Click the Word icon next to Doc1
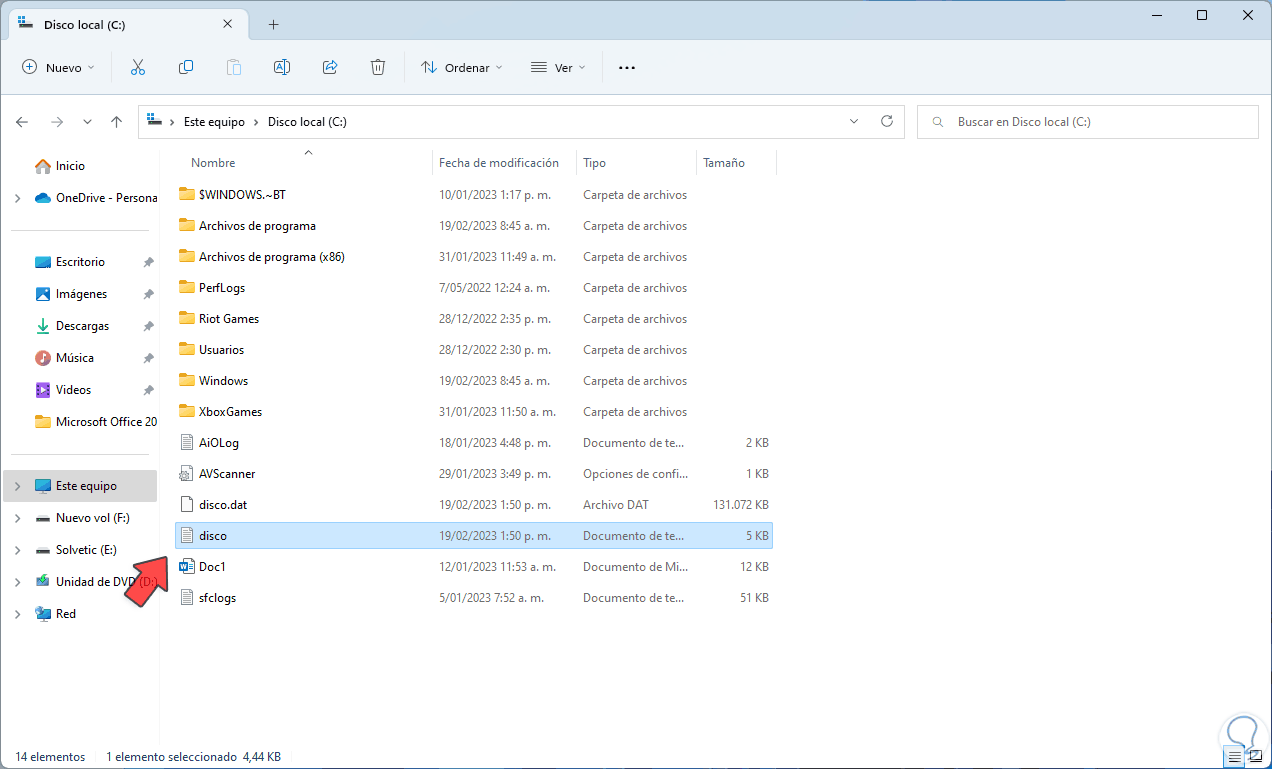The height and width of the screenshot is (769, 1272). coord(186,567)
